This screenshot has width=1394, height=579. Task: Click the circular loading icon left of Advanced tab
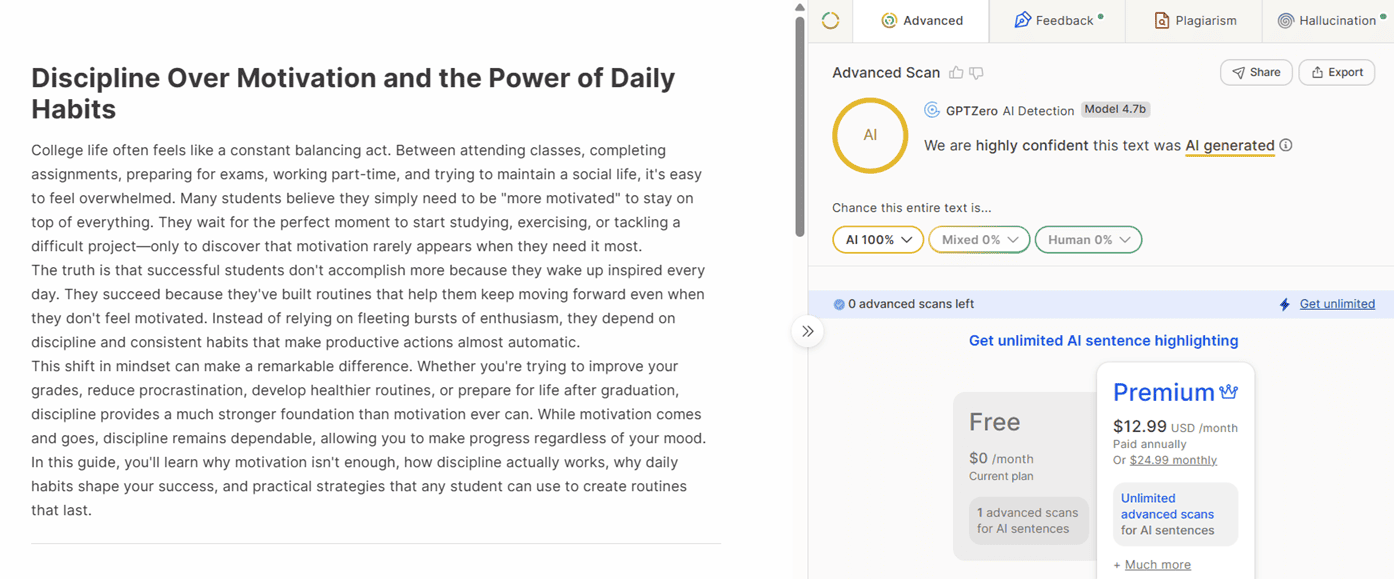click(830, 20)
